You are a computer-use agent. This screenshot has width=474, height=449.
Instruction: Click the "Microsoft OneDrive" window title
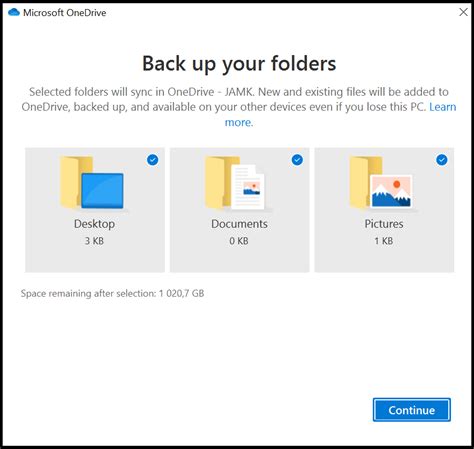(x=65, y=13)
